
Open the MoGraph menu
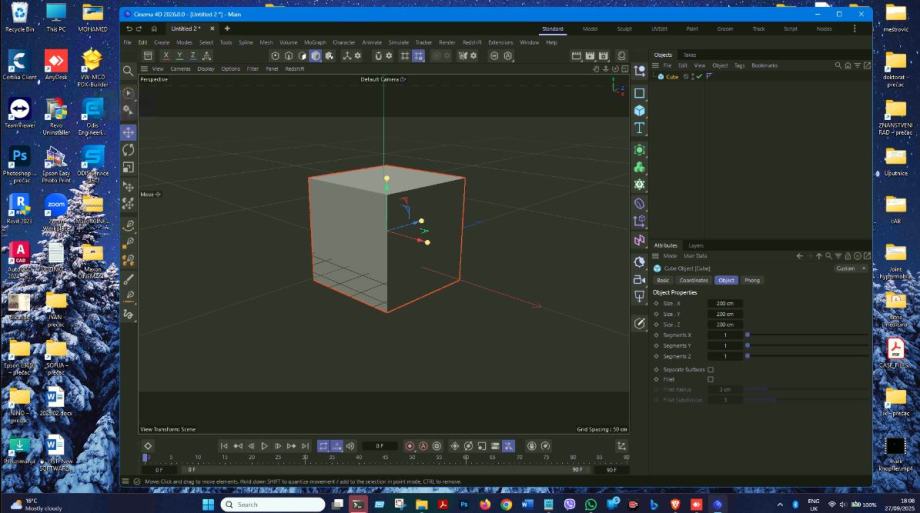315,42
